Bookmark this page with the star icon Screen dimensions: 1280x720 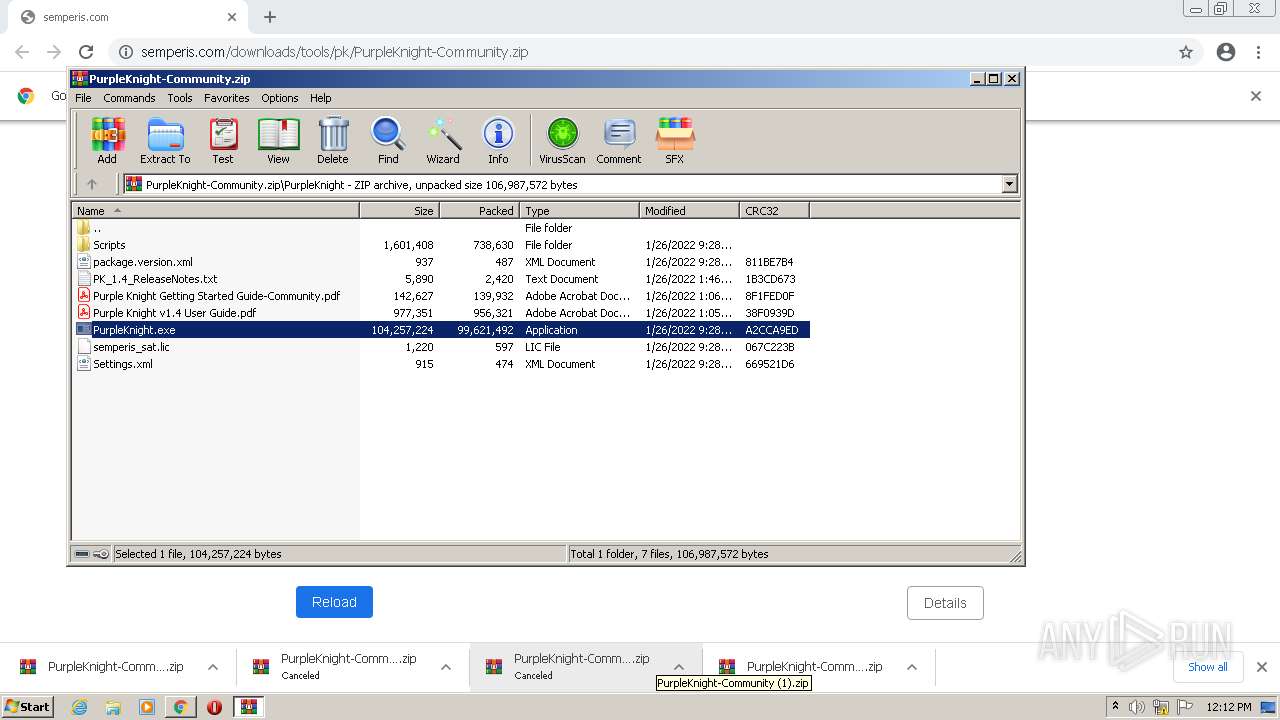click(1186, 52)
